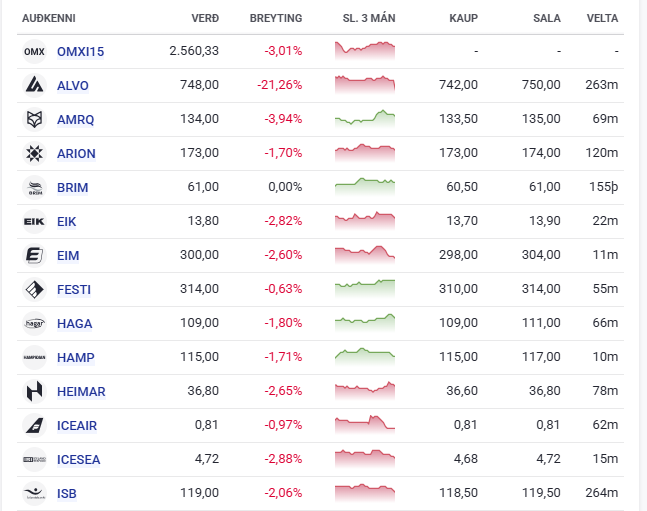Open the HAGA ticker link
The image size is (647, 511).
click(74, 323)
